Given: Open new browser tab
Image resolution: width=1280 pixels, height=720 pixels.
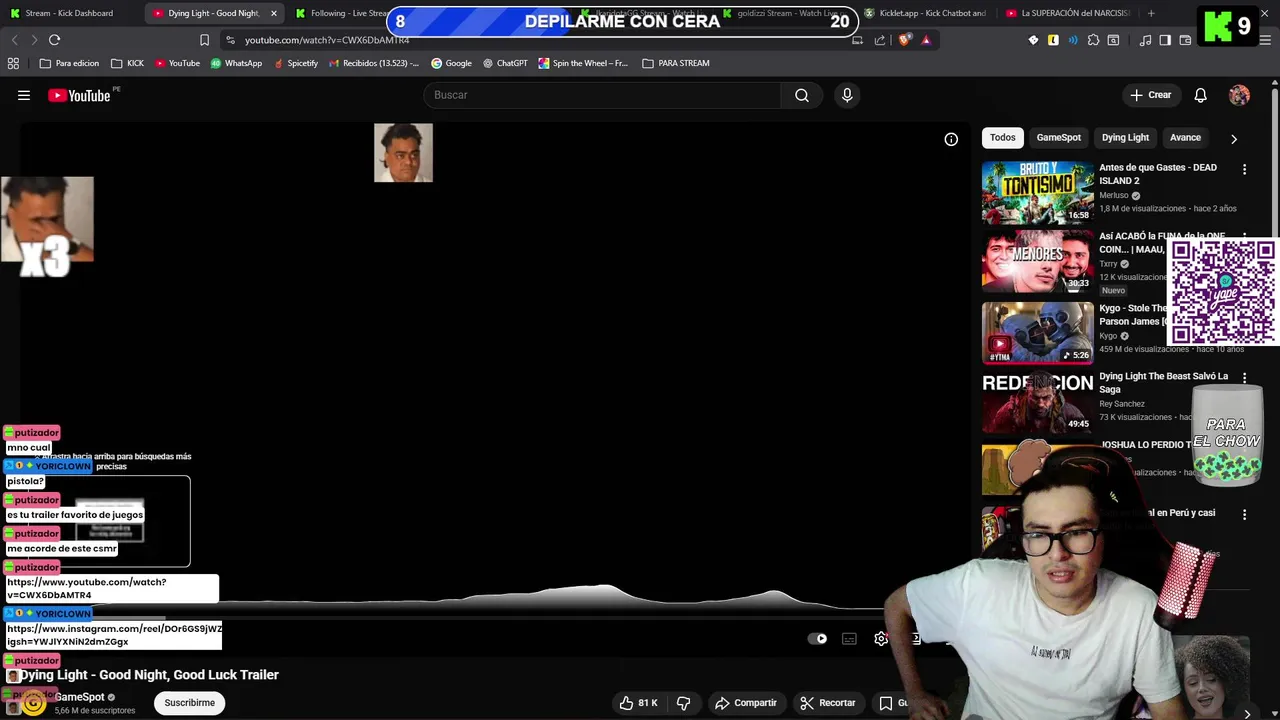Looking at the screenshot, I should 1151,13.
